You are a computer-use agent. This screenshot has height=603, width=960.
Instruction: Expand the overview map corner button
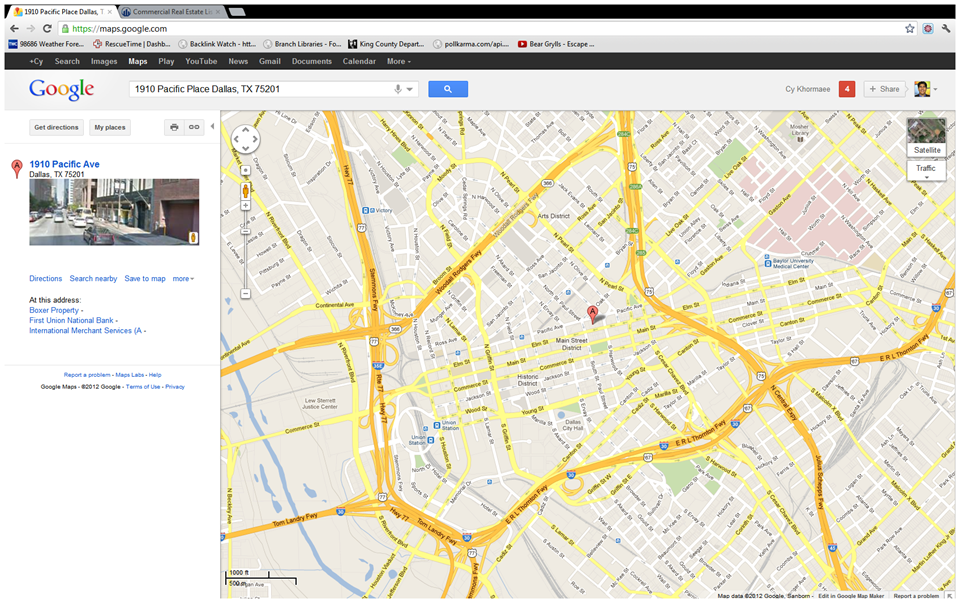pyautogui.click(x=950, y=594)
